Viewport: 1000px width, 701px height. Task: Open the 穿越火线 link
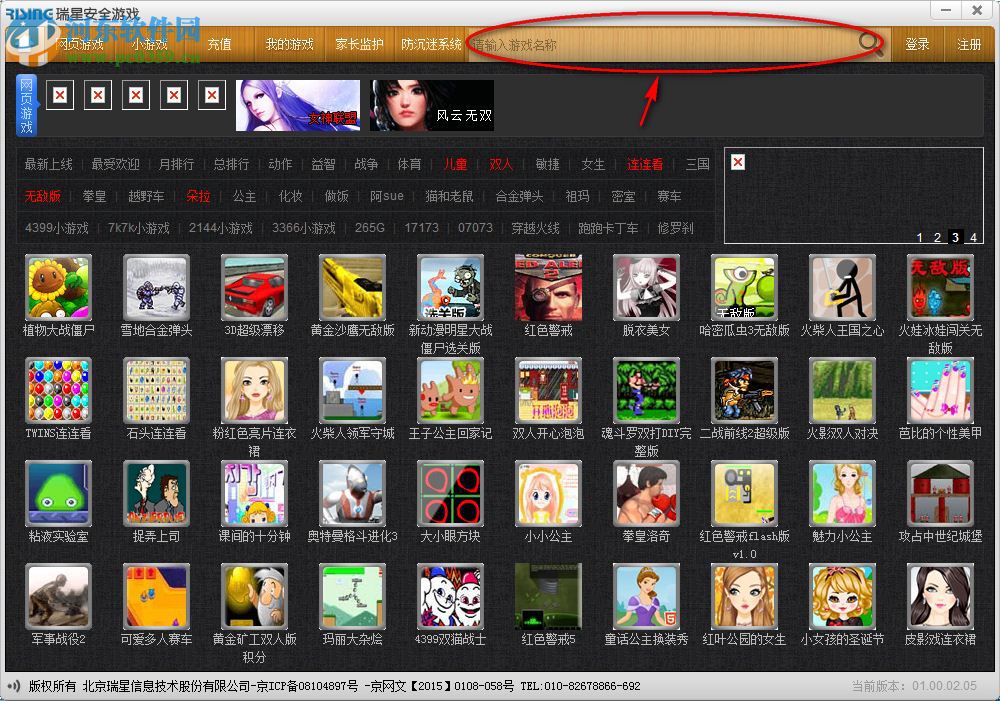536,228
